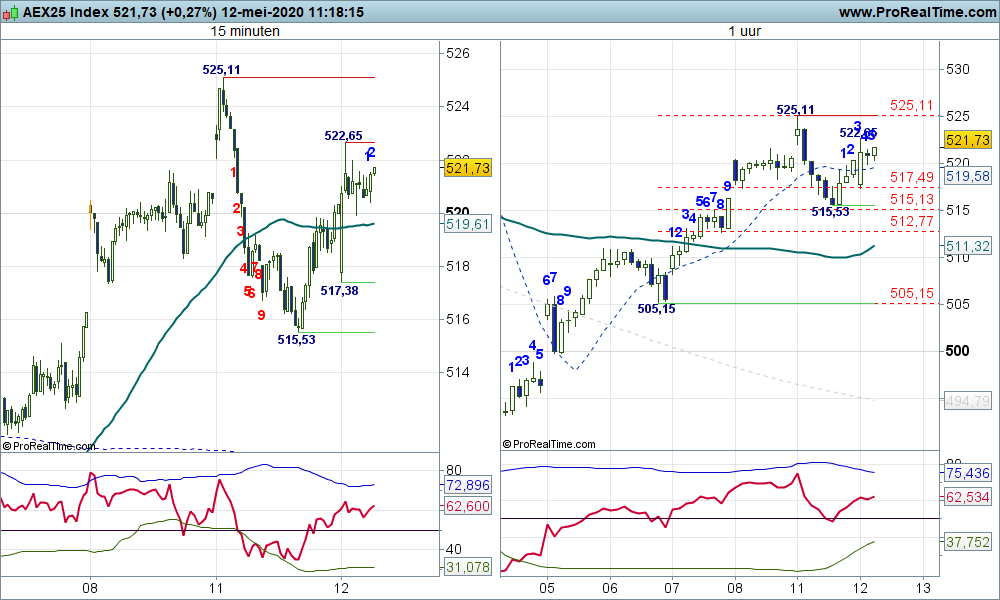Click date label 13 on 1 uur time axis

(922, 587)
